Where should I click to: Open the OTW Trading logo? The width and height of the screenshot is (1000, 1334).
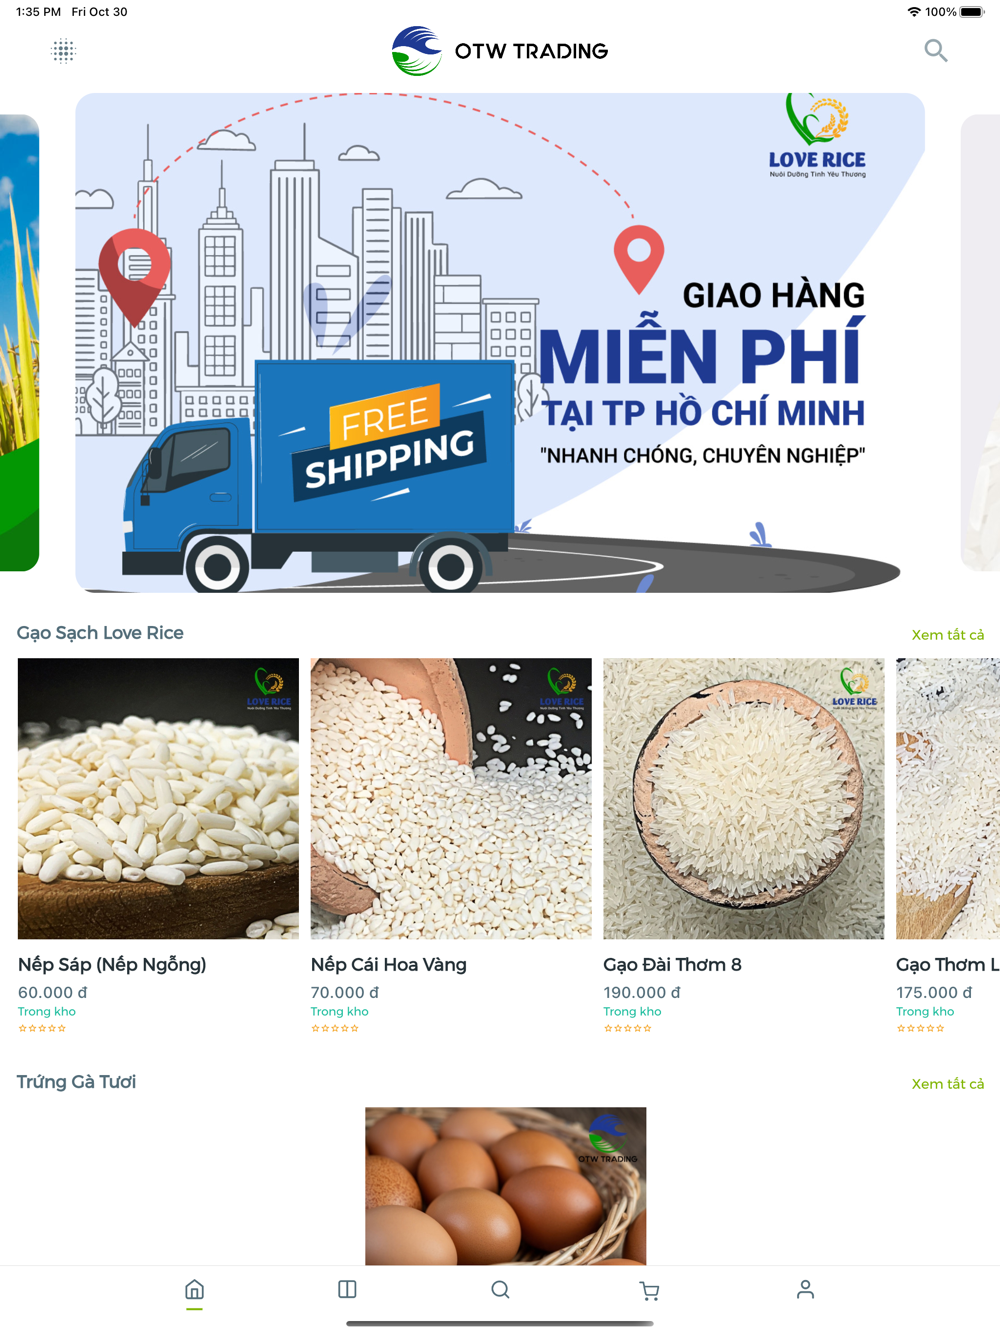click(x=500, y=51)
